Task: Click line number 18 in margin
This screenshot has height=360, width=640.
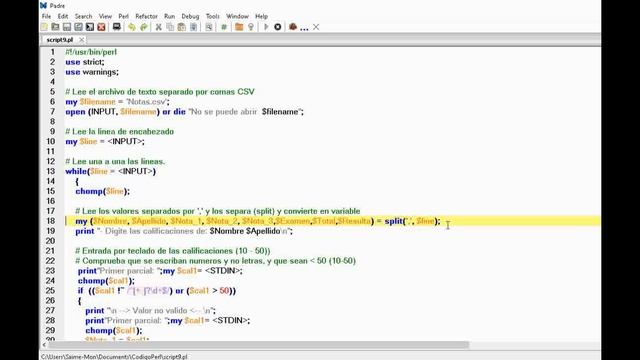Action: click(50, 221)
